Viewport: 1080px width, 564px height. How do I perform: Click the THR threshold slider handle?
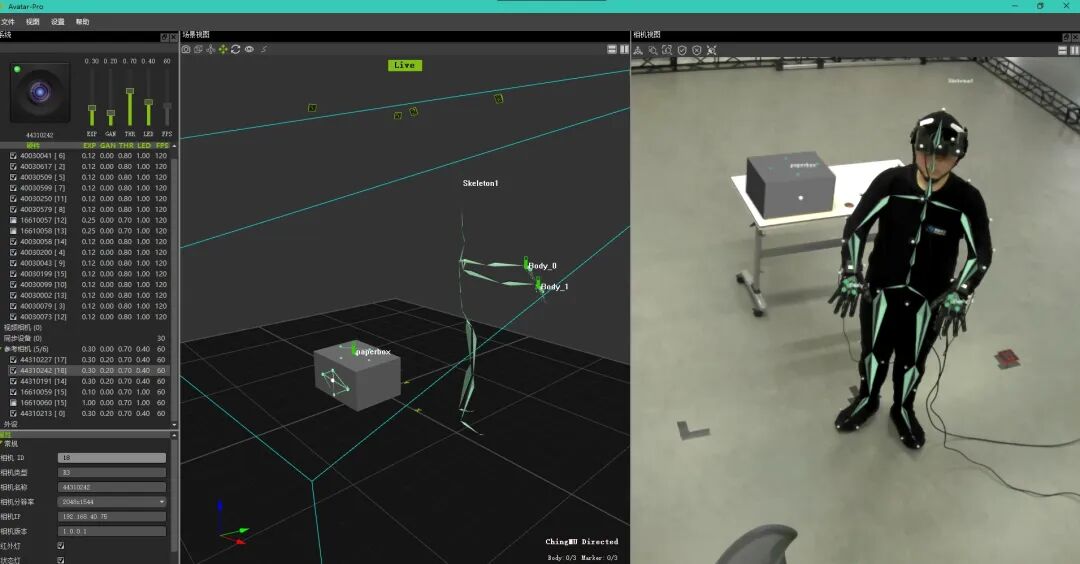[x=130, y=92]
